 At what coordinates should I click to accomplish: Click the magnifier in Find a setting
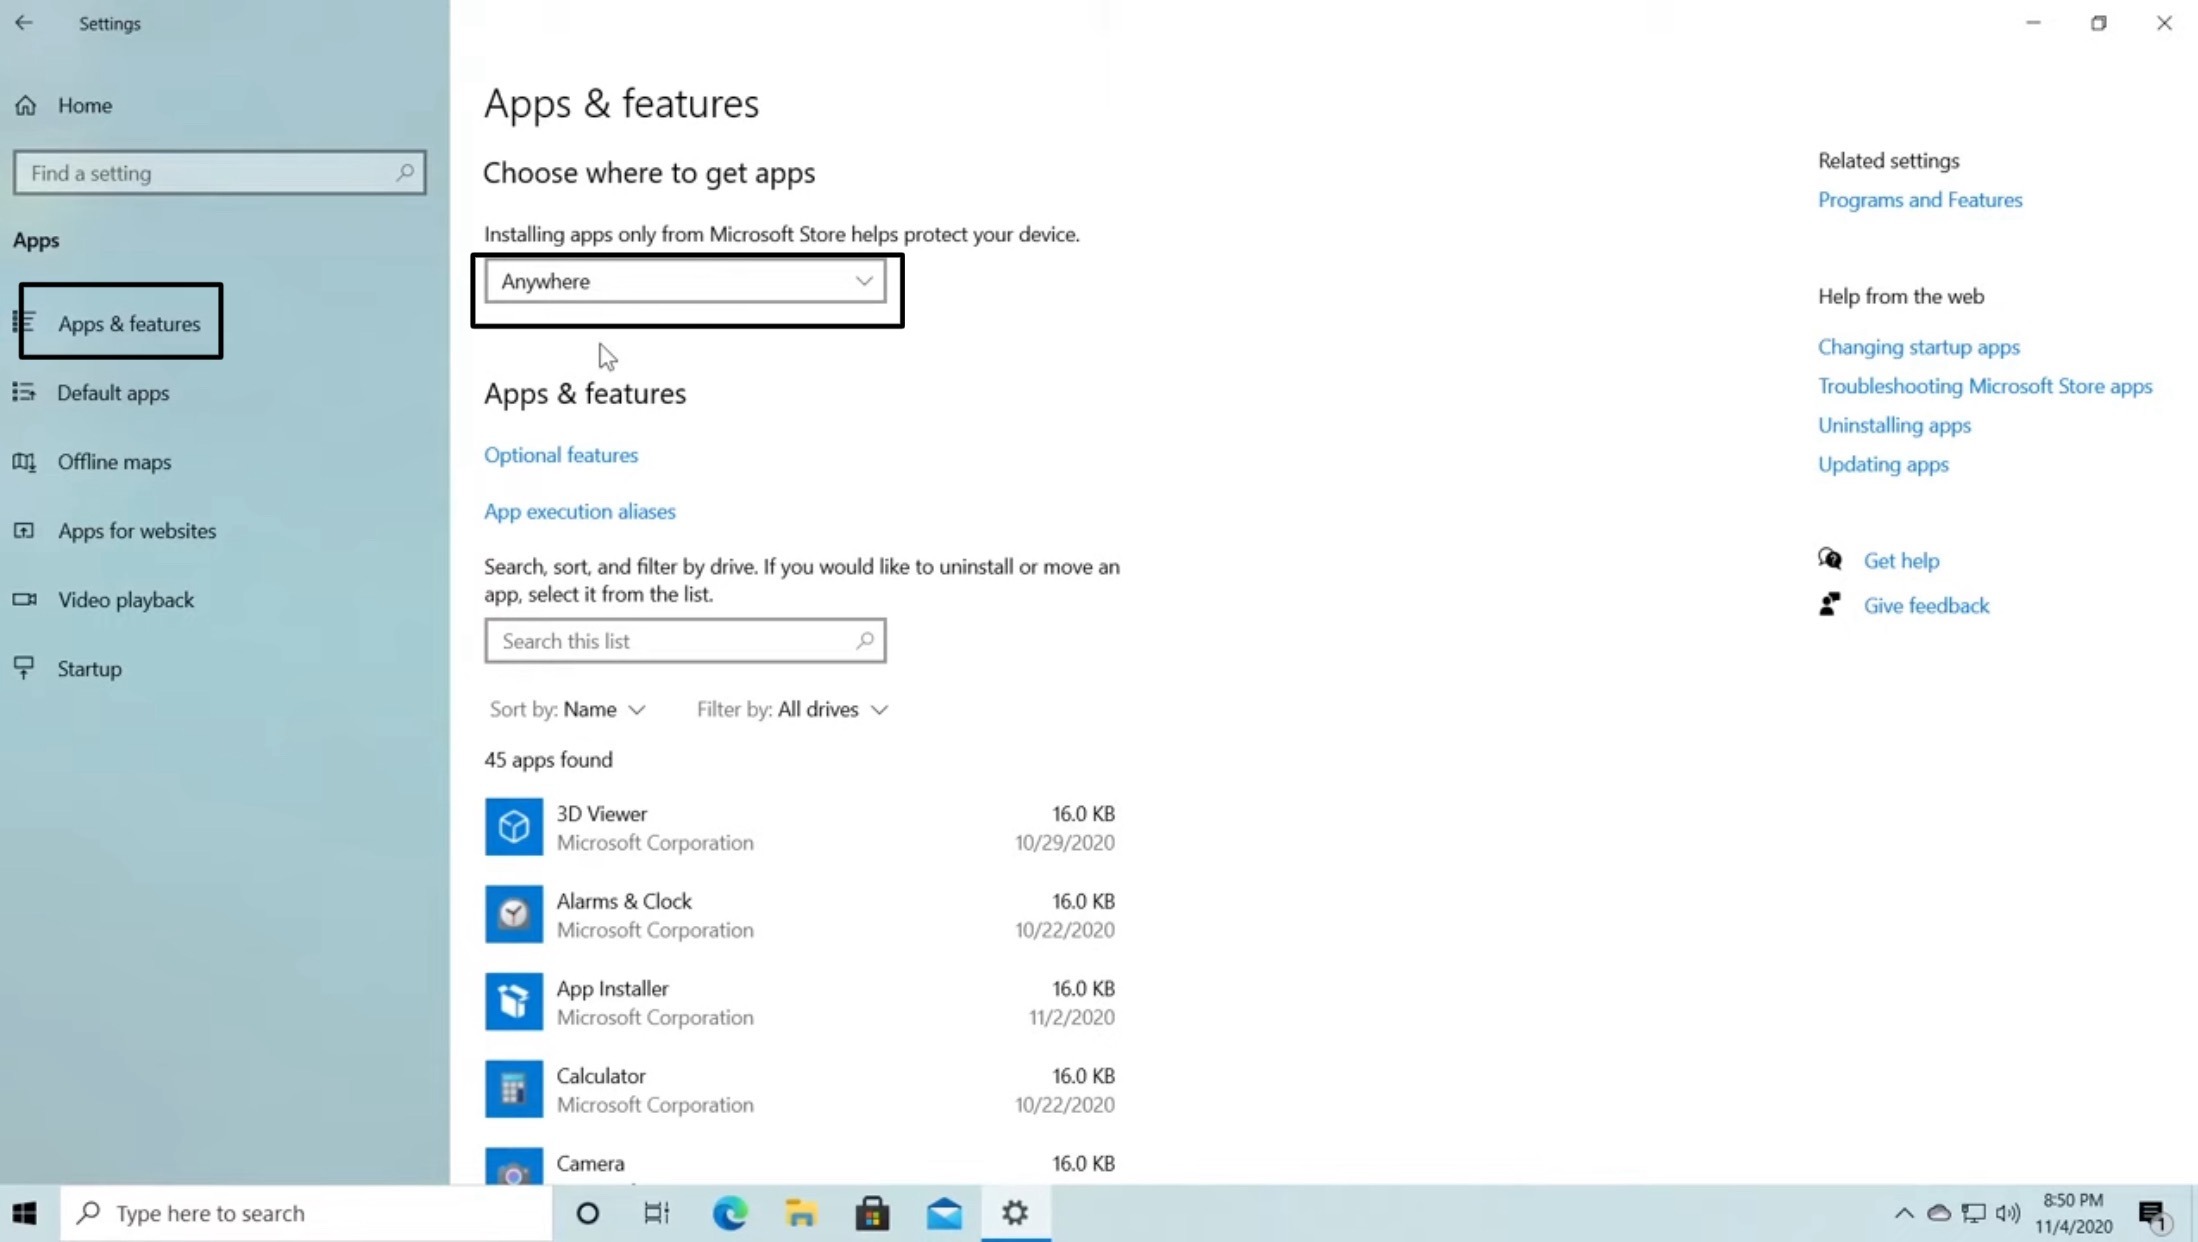(x=404, y=173)
